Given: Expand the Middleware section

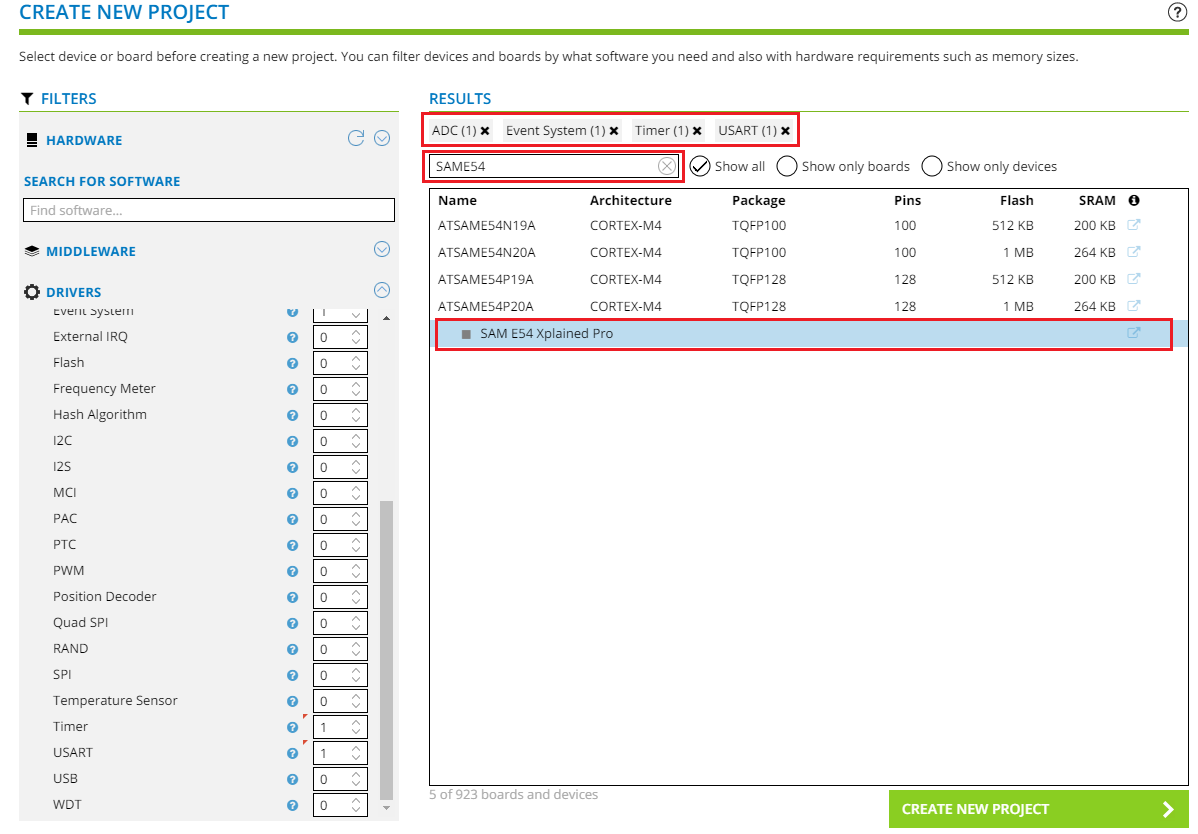Looking at the screenshot, I should (x=381, y=250).
